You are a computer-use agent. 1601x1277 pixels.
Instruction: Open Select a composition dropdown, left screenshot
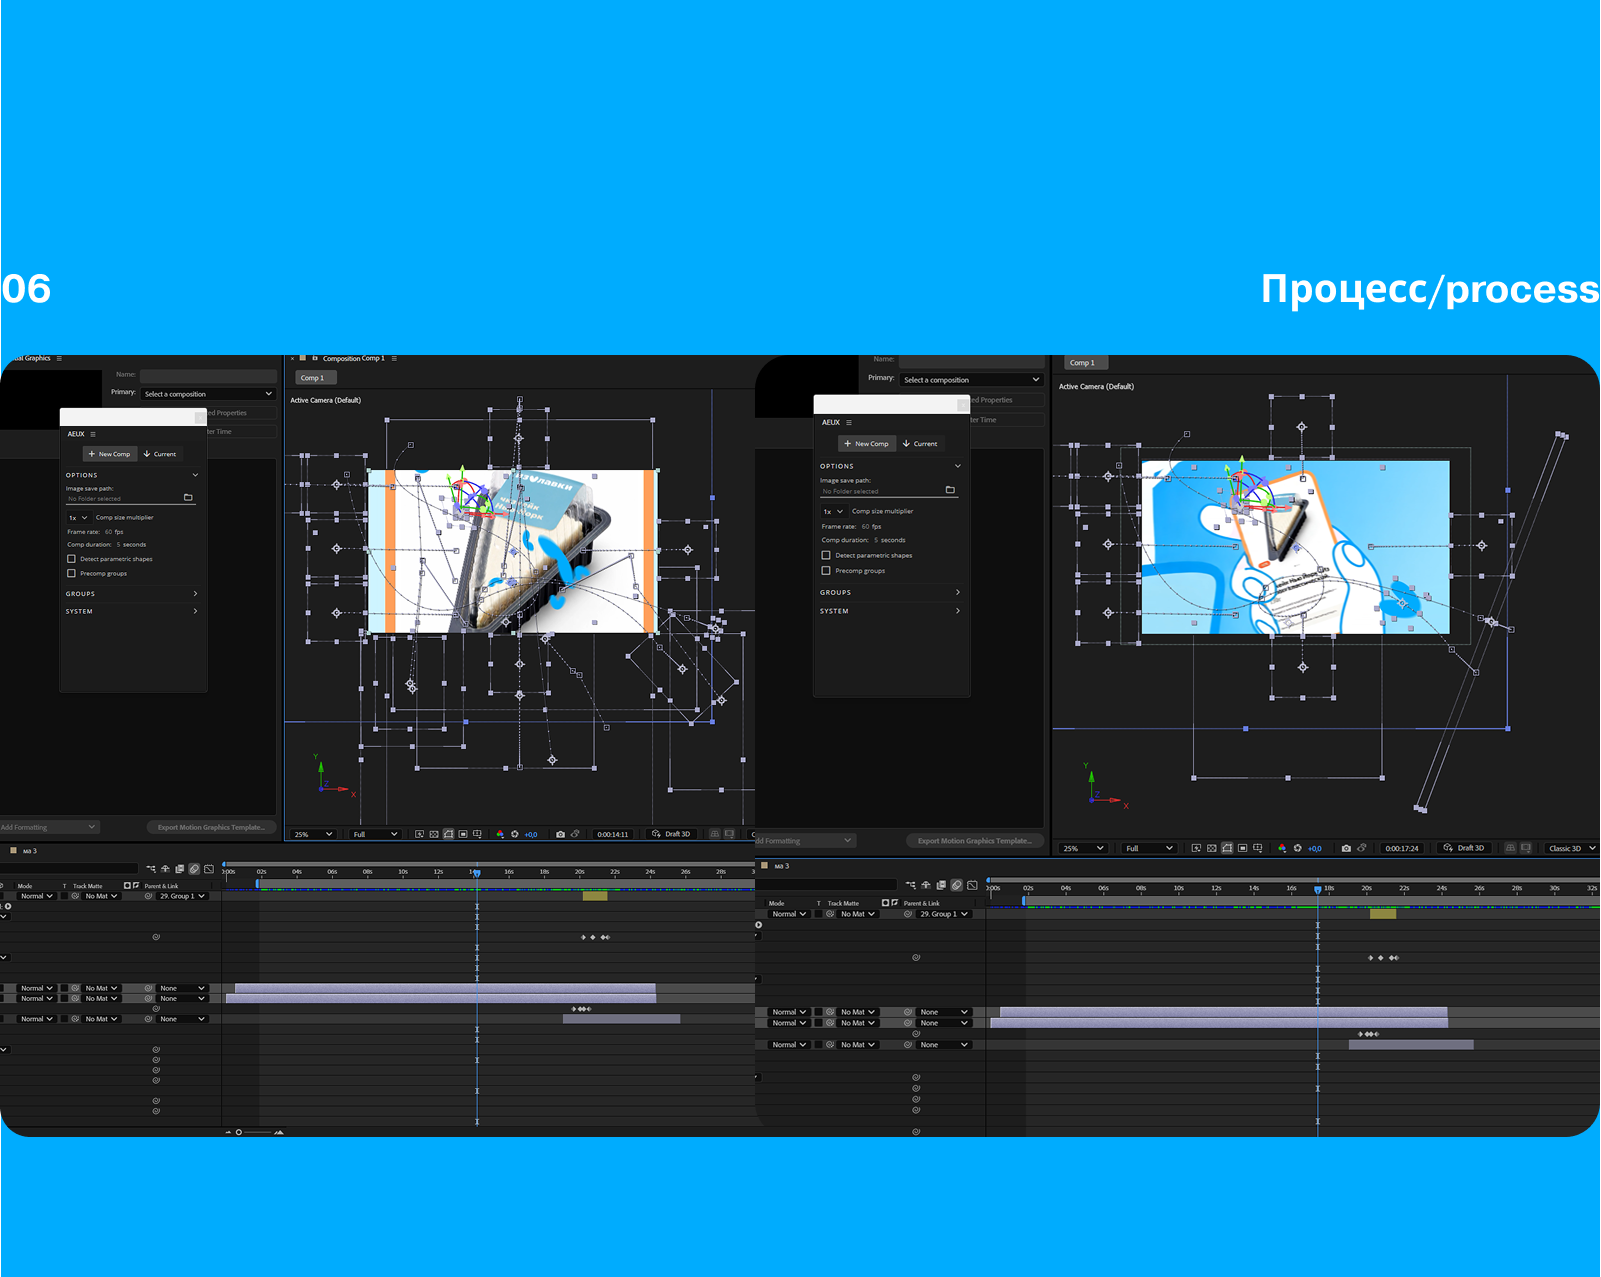point(208,394)
